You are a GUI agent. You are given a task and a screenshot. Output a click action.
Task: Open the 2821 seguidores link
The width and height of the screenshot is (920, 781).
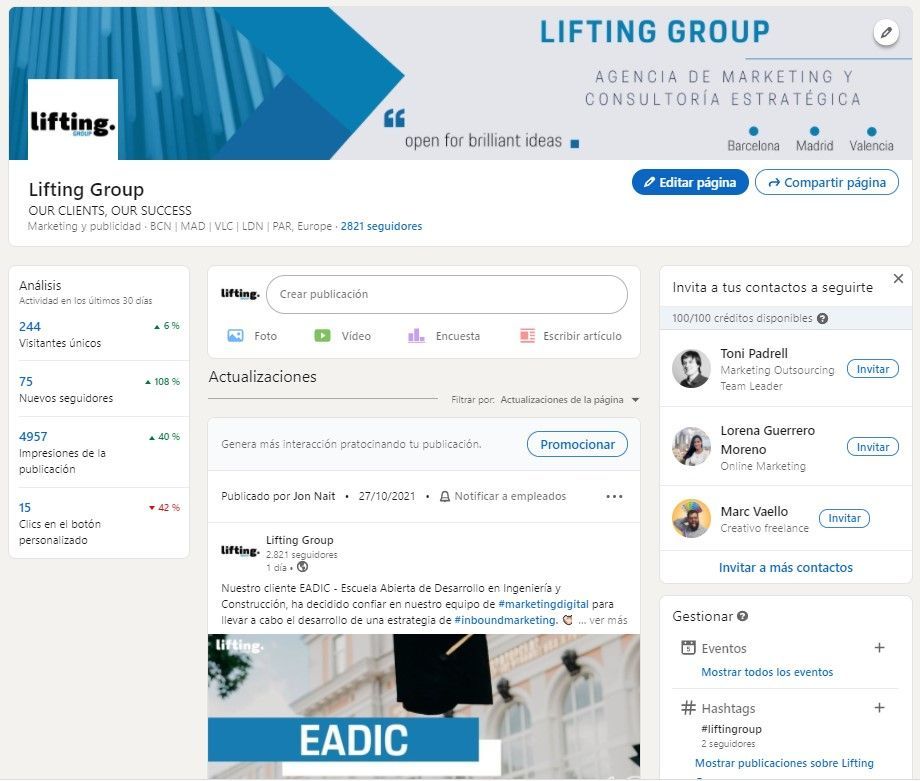tap(381, 226)
